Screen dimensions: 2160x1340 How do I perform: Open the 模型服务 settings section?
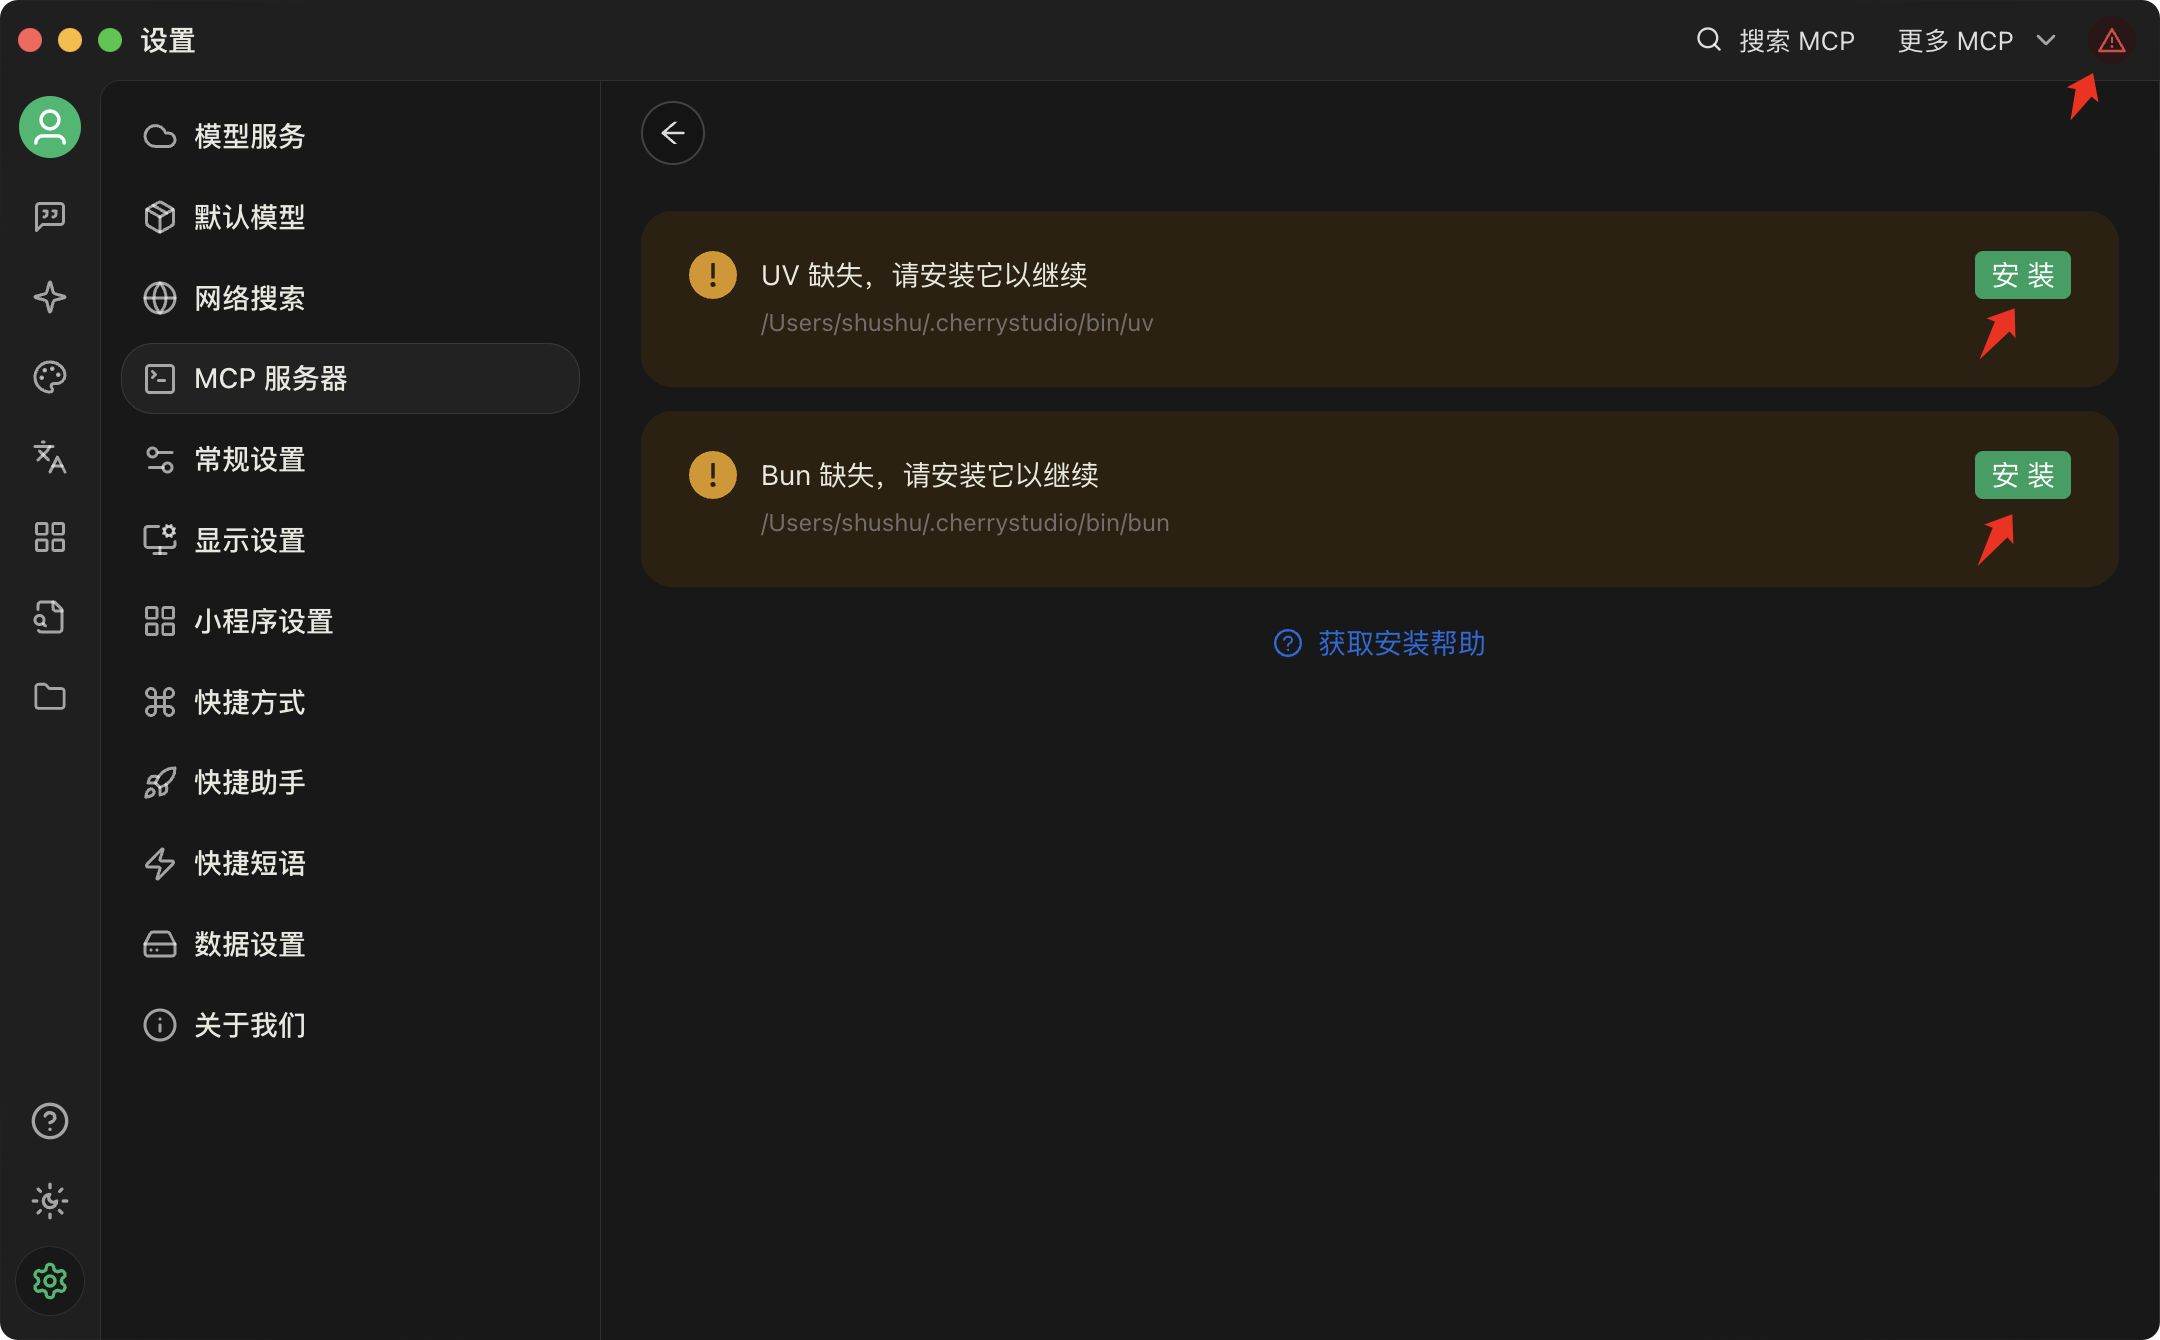pyautogui.click(x=250, y=136)
